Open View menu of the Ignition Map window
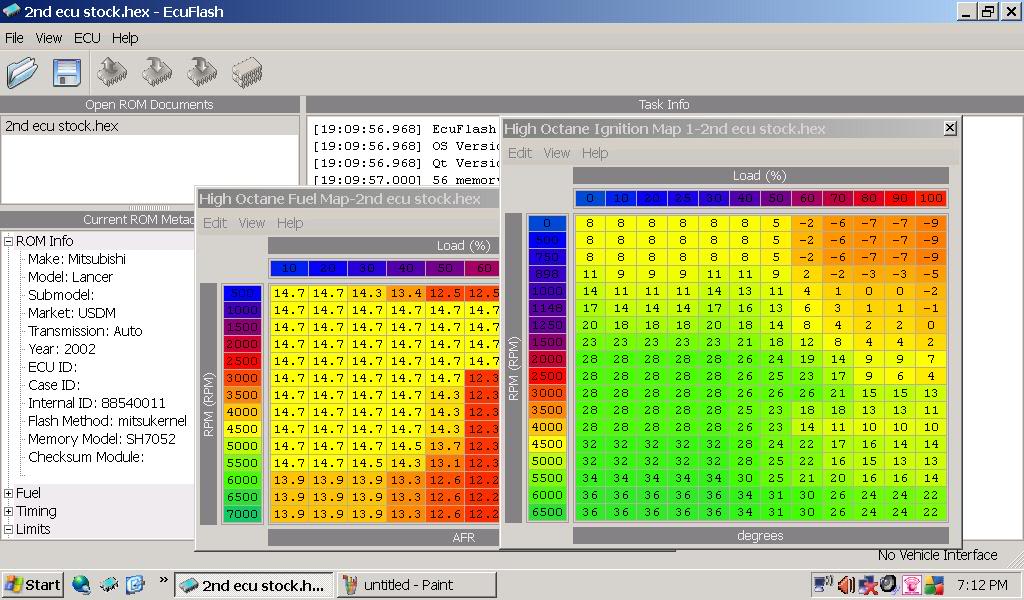The image size is (1024, 600). tap(556, 153)
